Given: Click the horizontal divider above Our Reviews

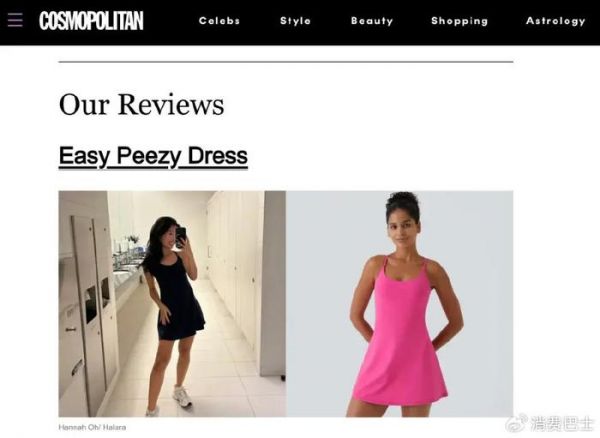Looking at the screenshot, I should coord(286,62).
